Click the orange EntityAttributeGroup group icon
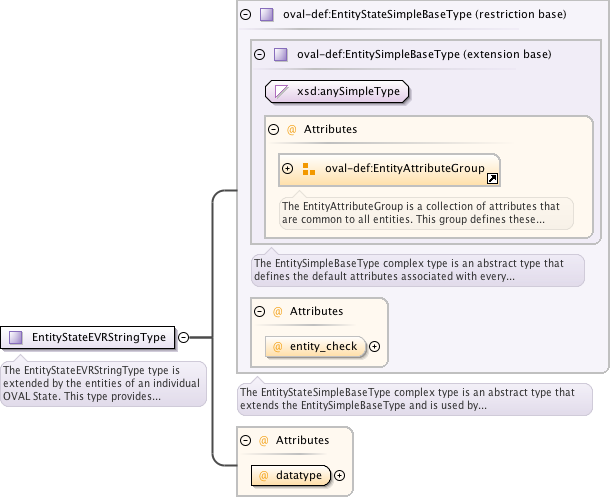The height and width of the screenshot is (498, 611). 309,168
